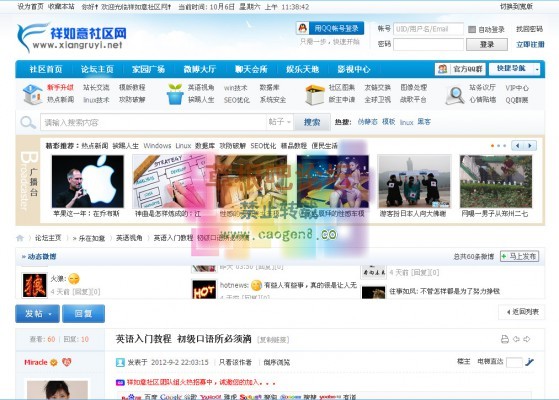The image size is (559, 400).
Task: Open the 影视中心 nav tab
Action: (354, 69)
